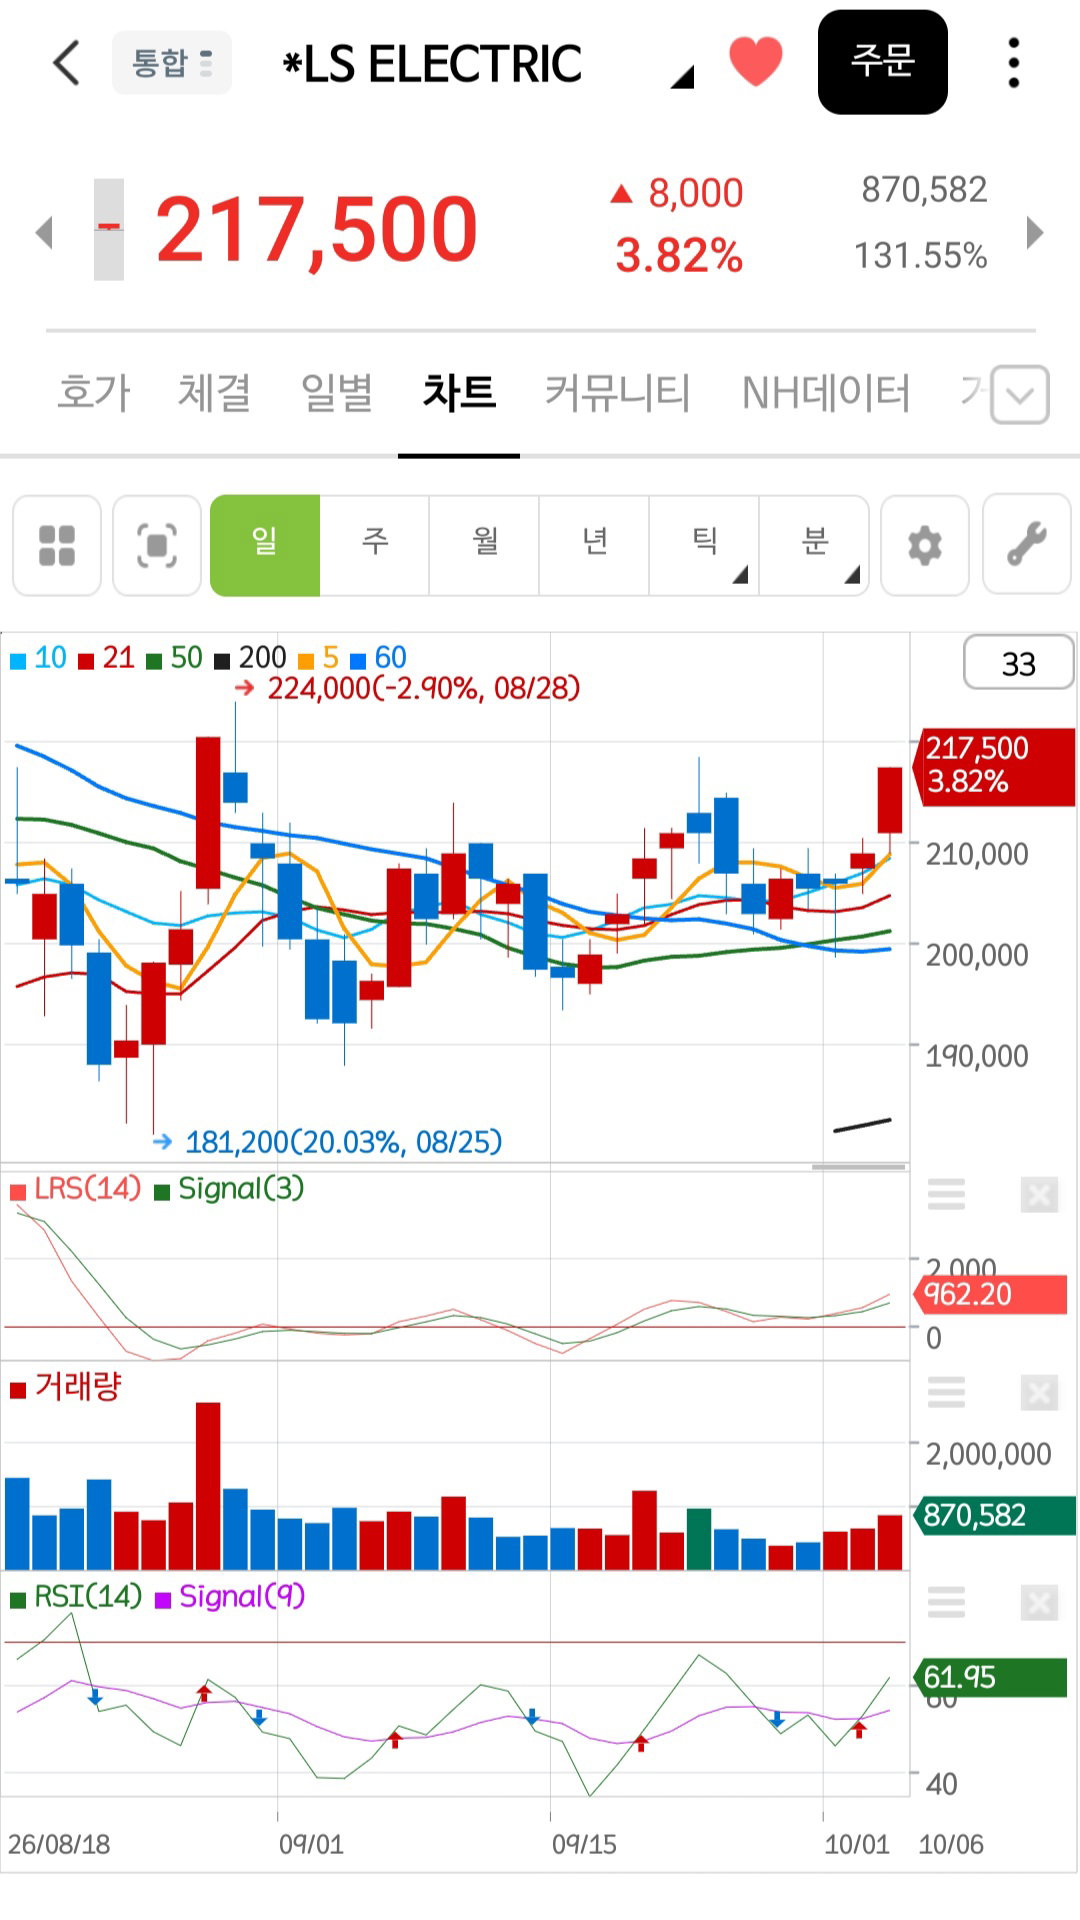
Task: Open the wrench tools icon
Action: 1027,545
